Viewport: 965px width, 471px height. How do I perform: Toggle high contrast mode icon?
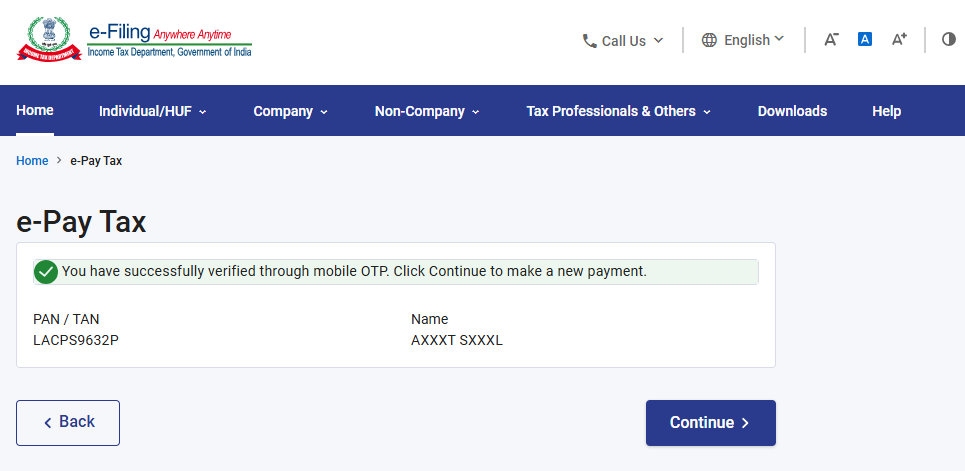948,39
